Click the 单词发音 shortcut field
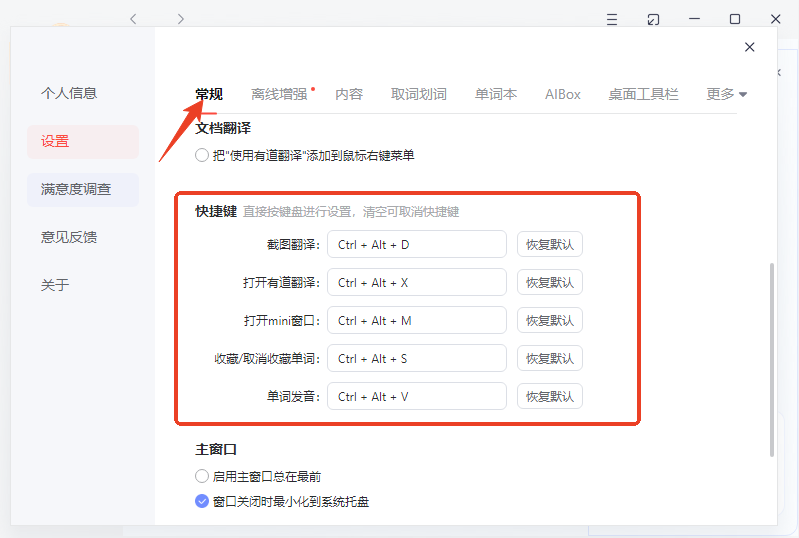 (417, 396)
